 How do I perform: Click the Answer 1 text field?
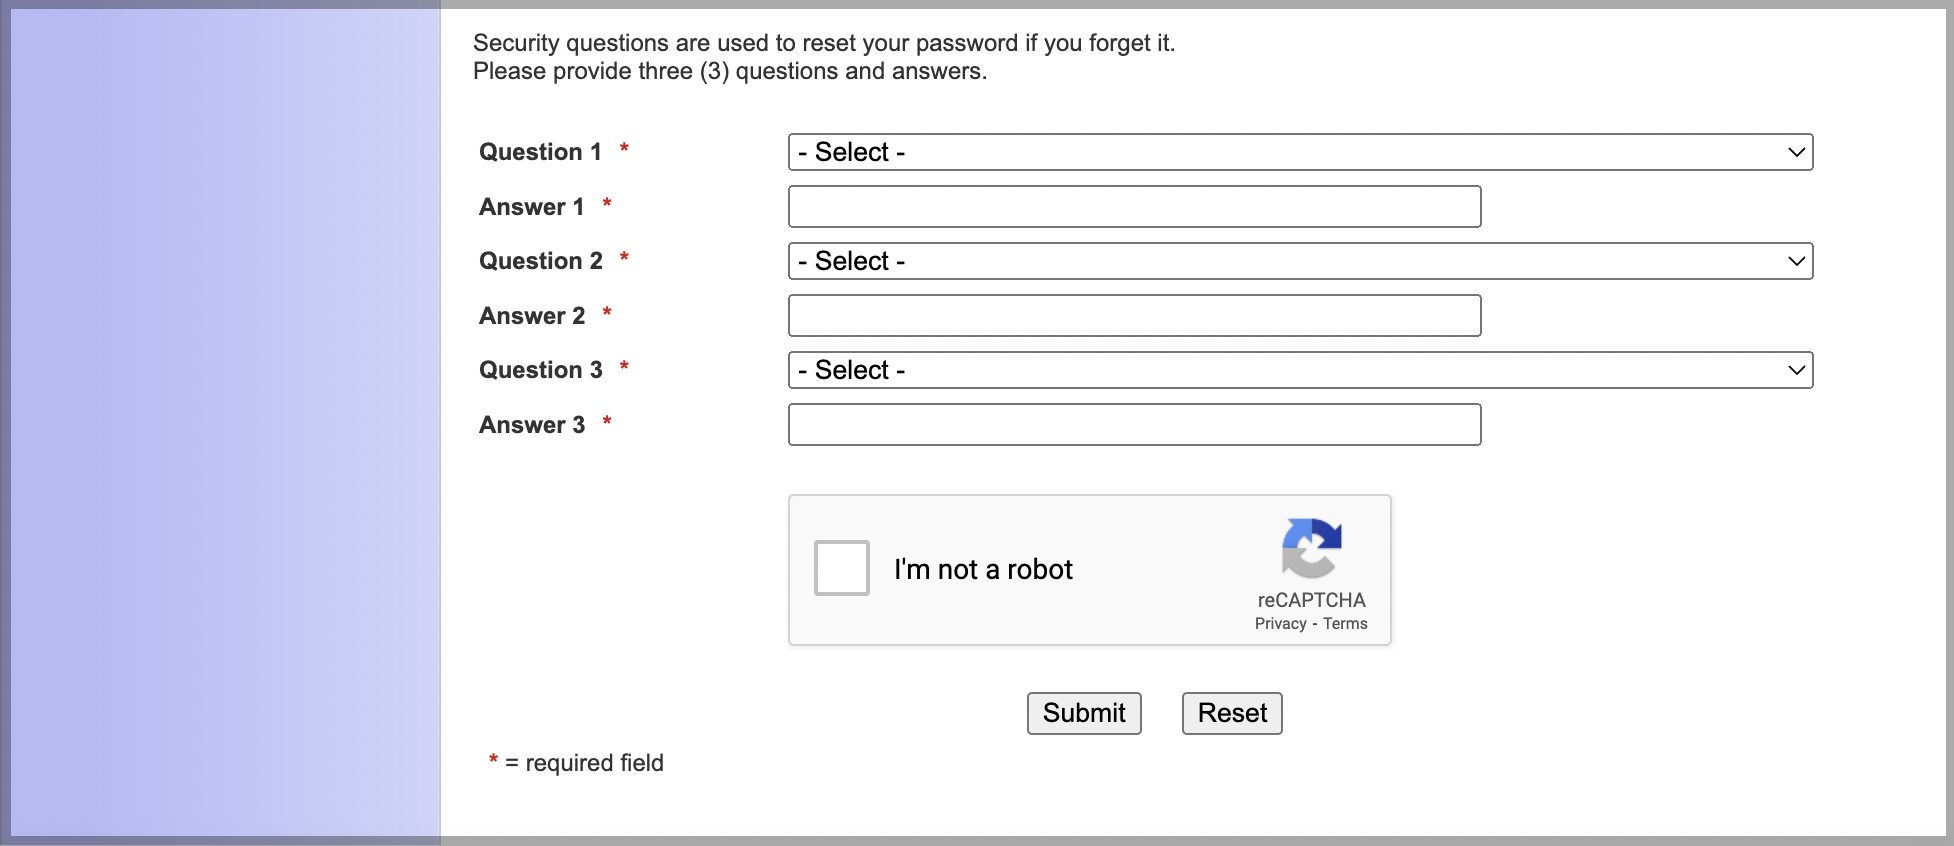(x=1134, y=207)
